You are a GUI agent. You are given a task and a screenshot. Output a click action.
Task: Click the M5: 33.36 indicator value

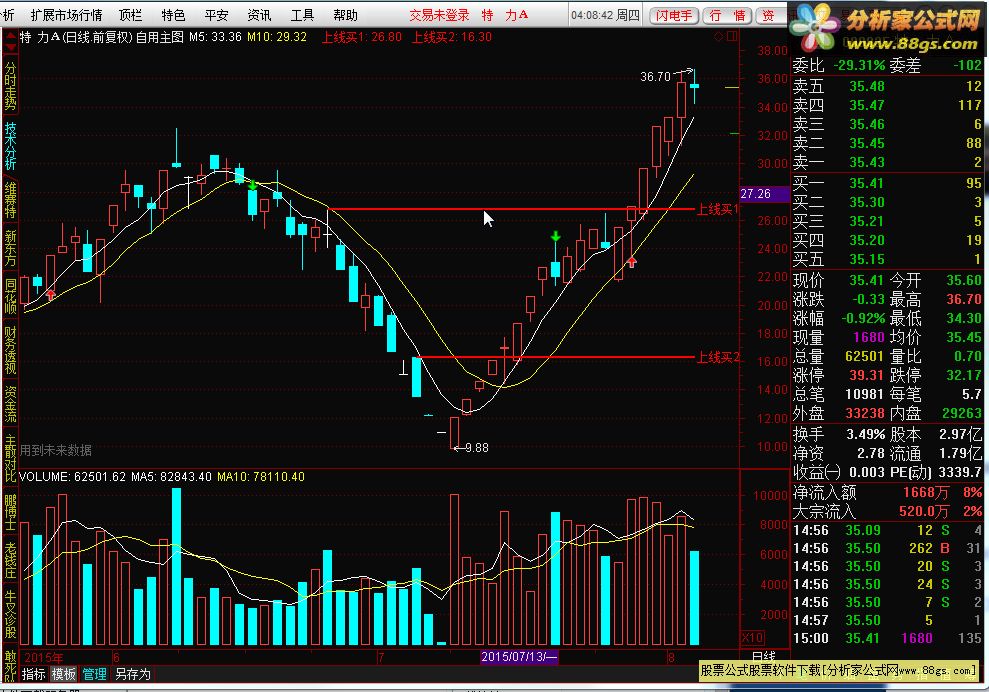click(214, 37)
